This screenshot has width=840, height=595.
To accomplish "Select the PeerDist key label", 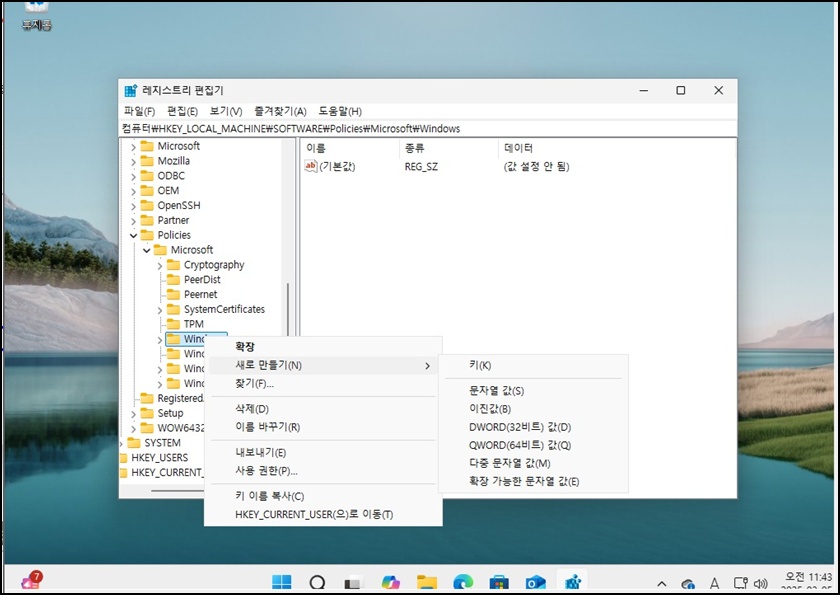I will tap(202, 280).
